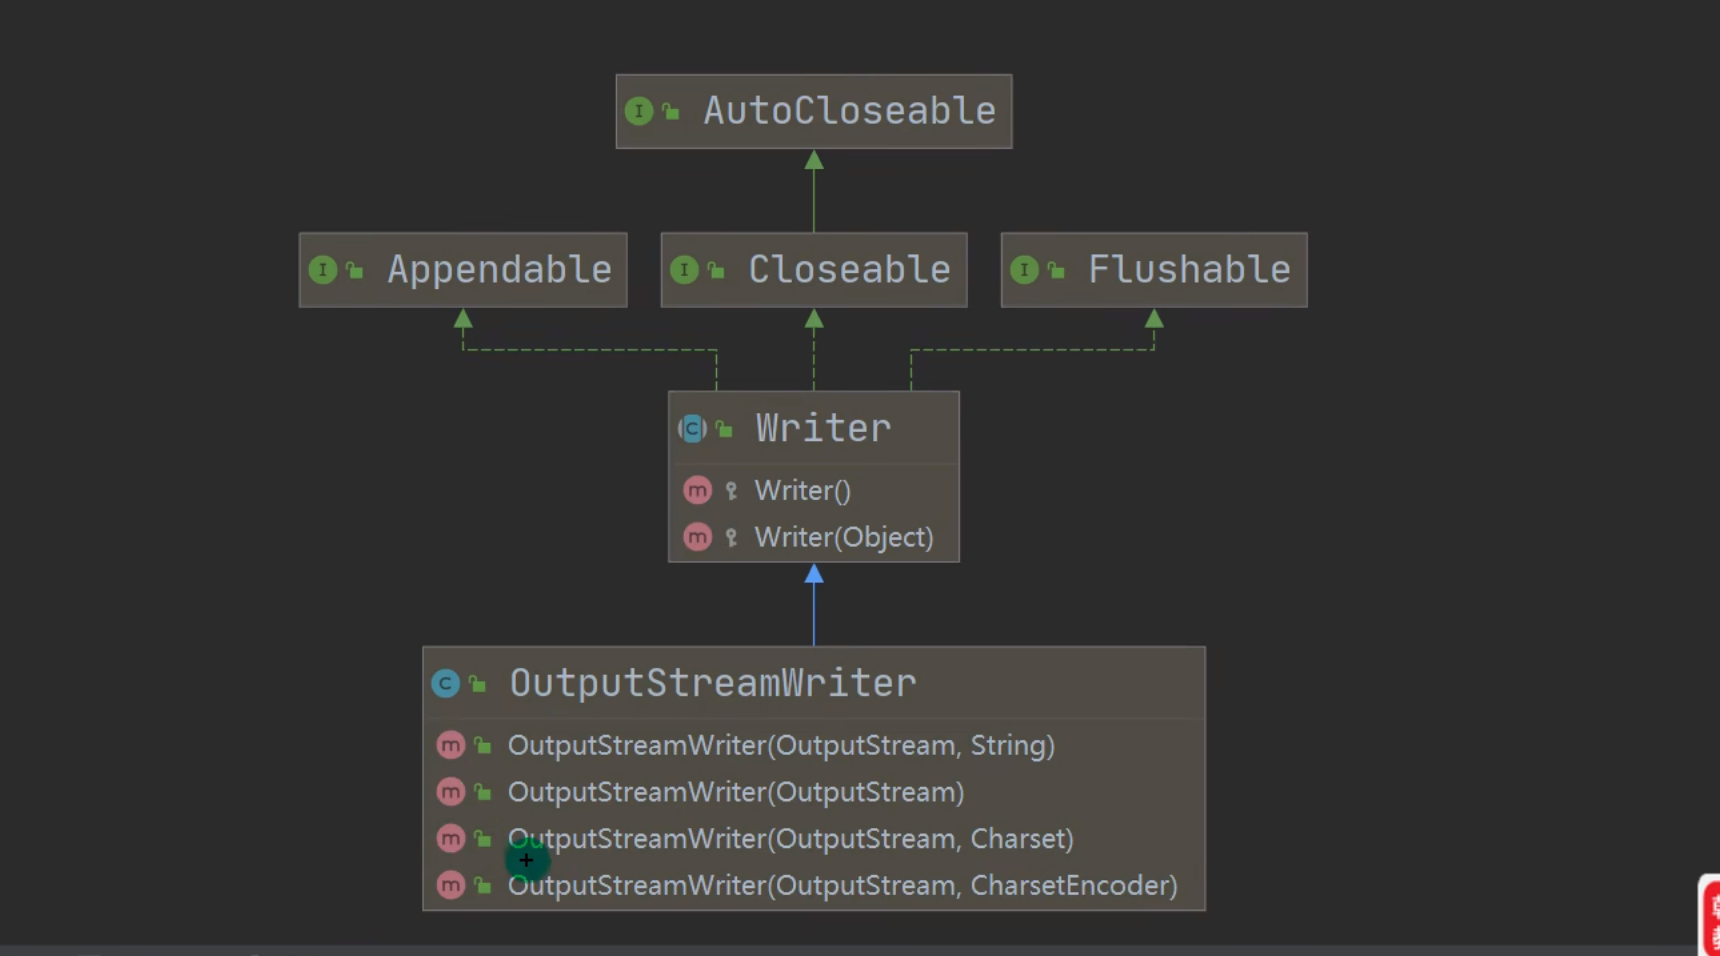Click the abstract class icon beside Writer
Viewport: 1720px width, 956px height.
pyautogui.click(x=692, y=429)
